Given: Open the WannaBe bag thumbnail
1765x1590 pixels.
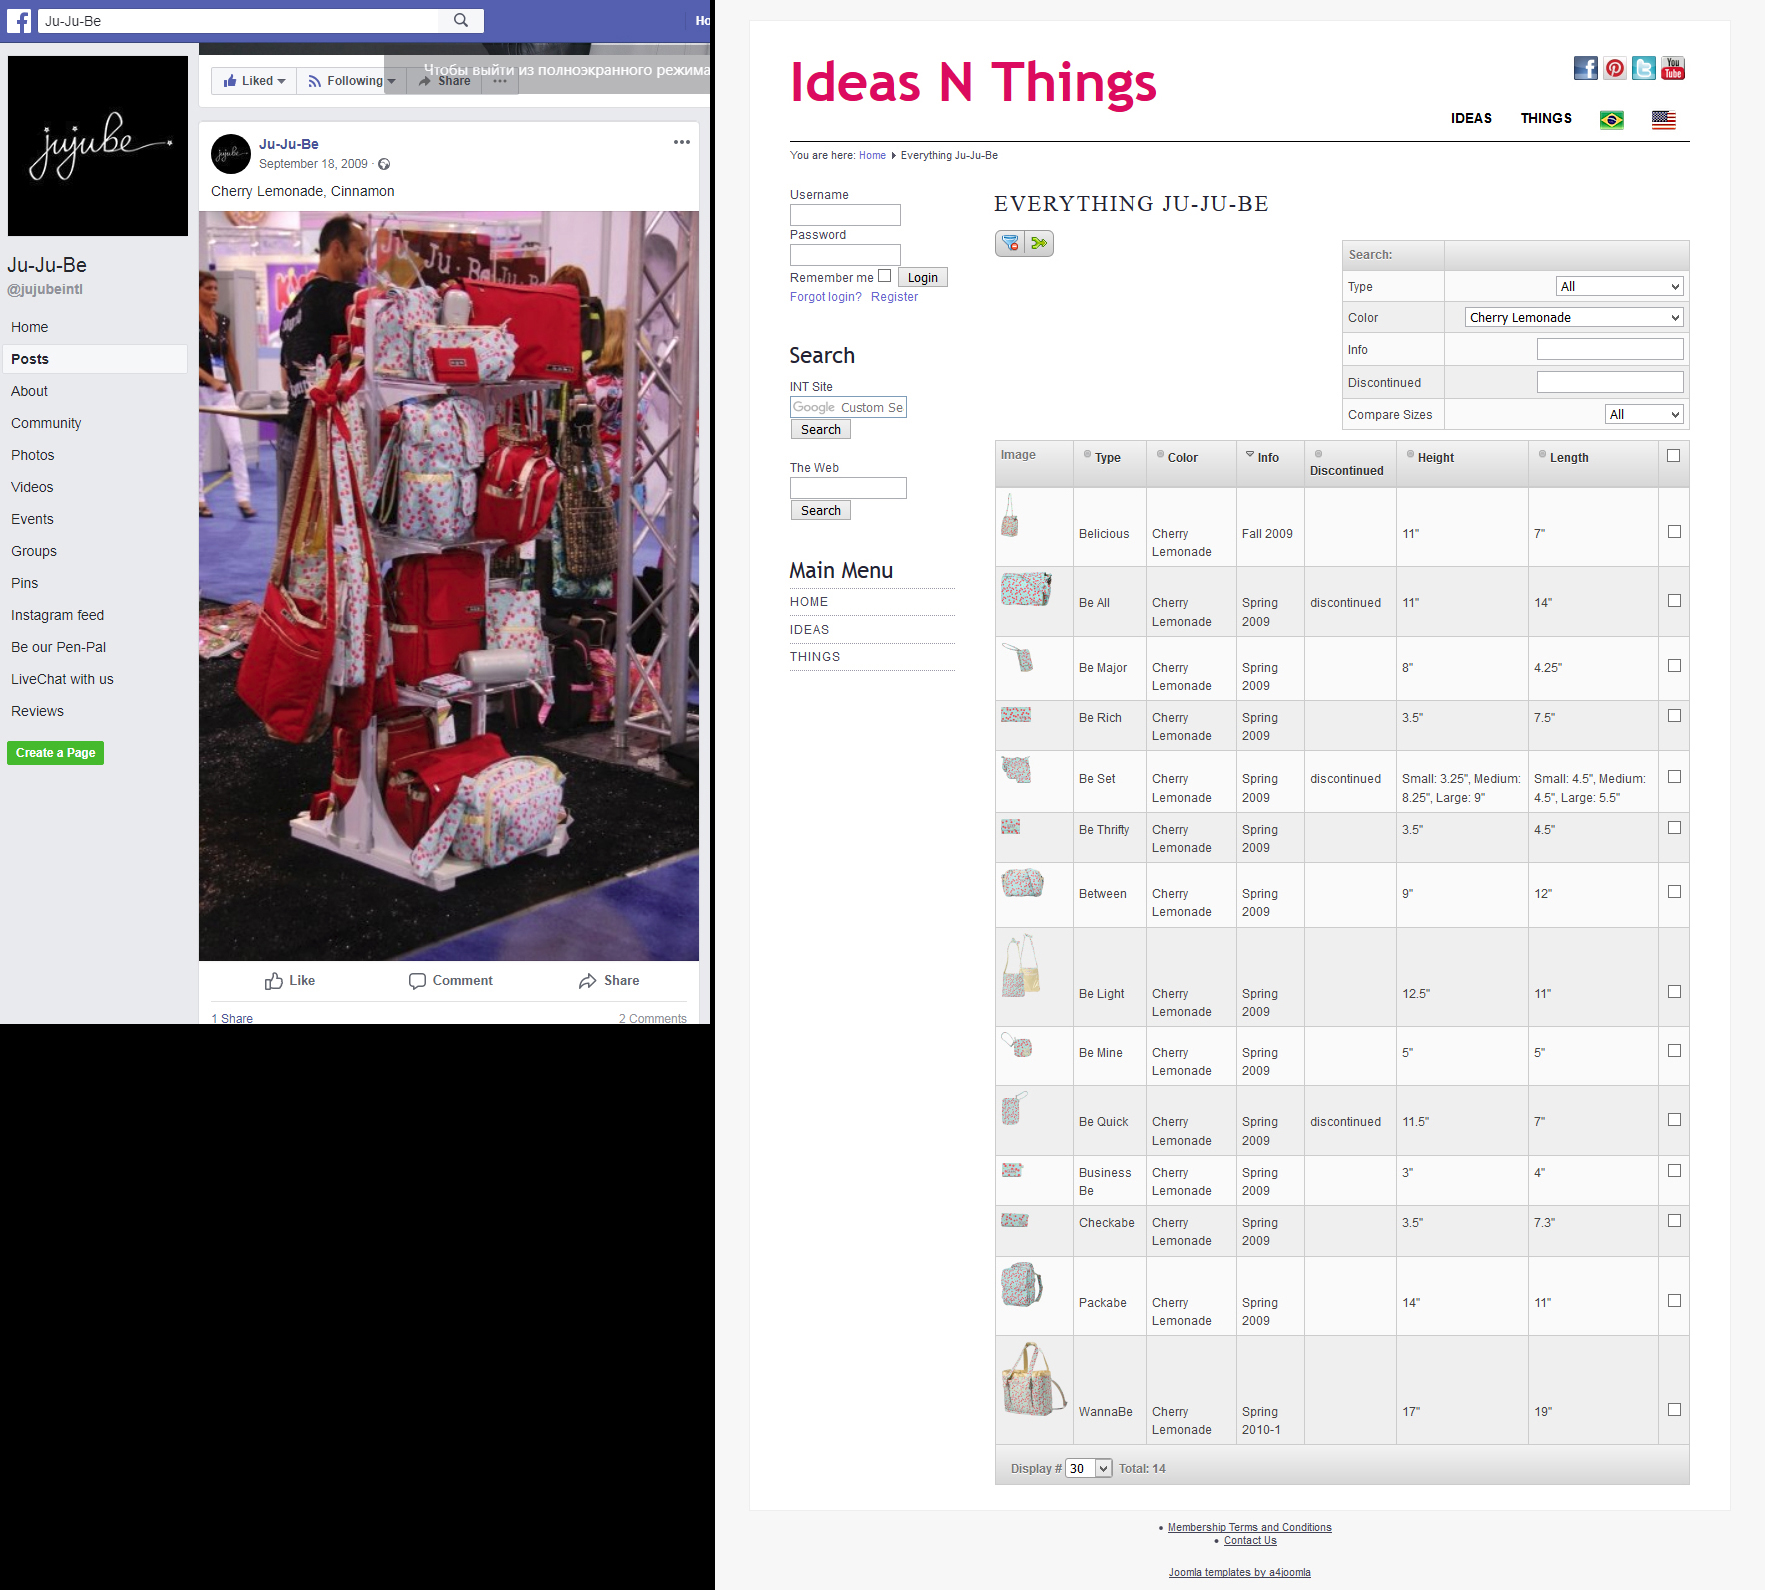Looking at the screenshot, I should coord(1034,1379).
